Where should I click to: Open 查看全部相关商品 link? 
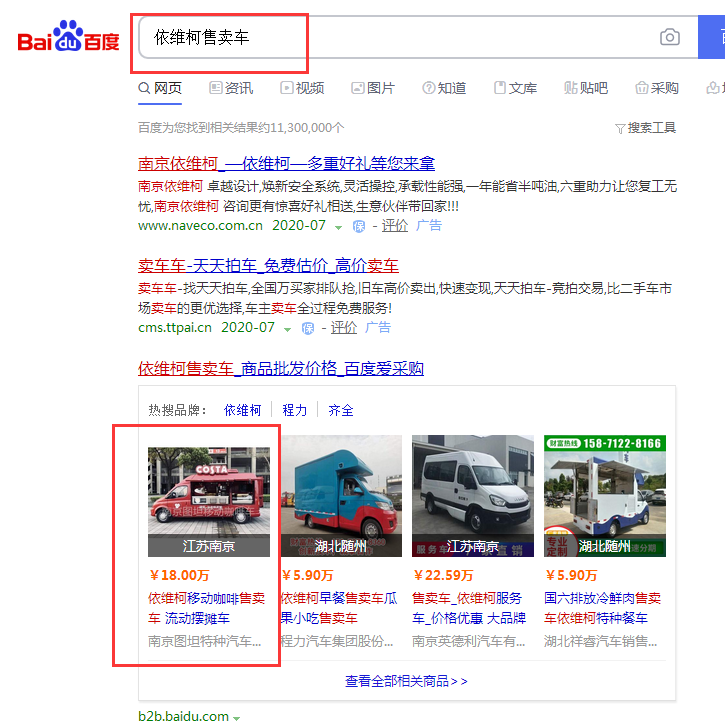[x=406, y=681]
